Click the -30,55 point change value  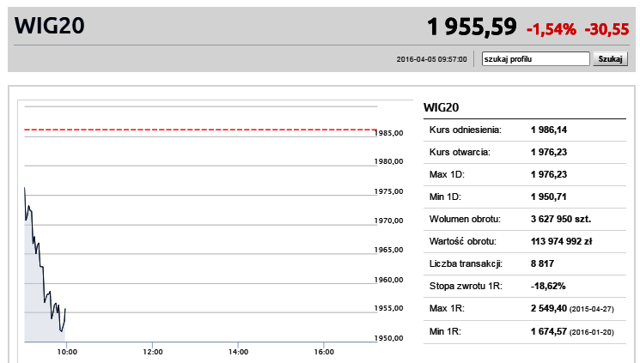tap(607, 29)
